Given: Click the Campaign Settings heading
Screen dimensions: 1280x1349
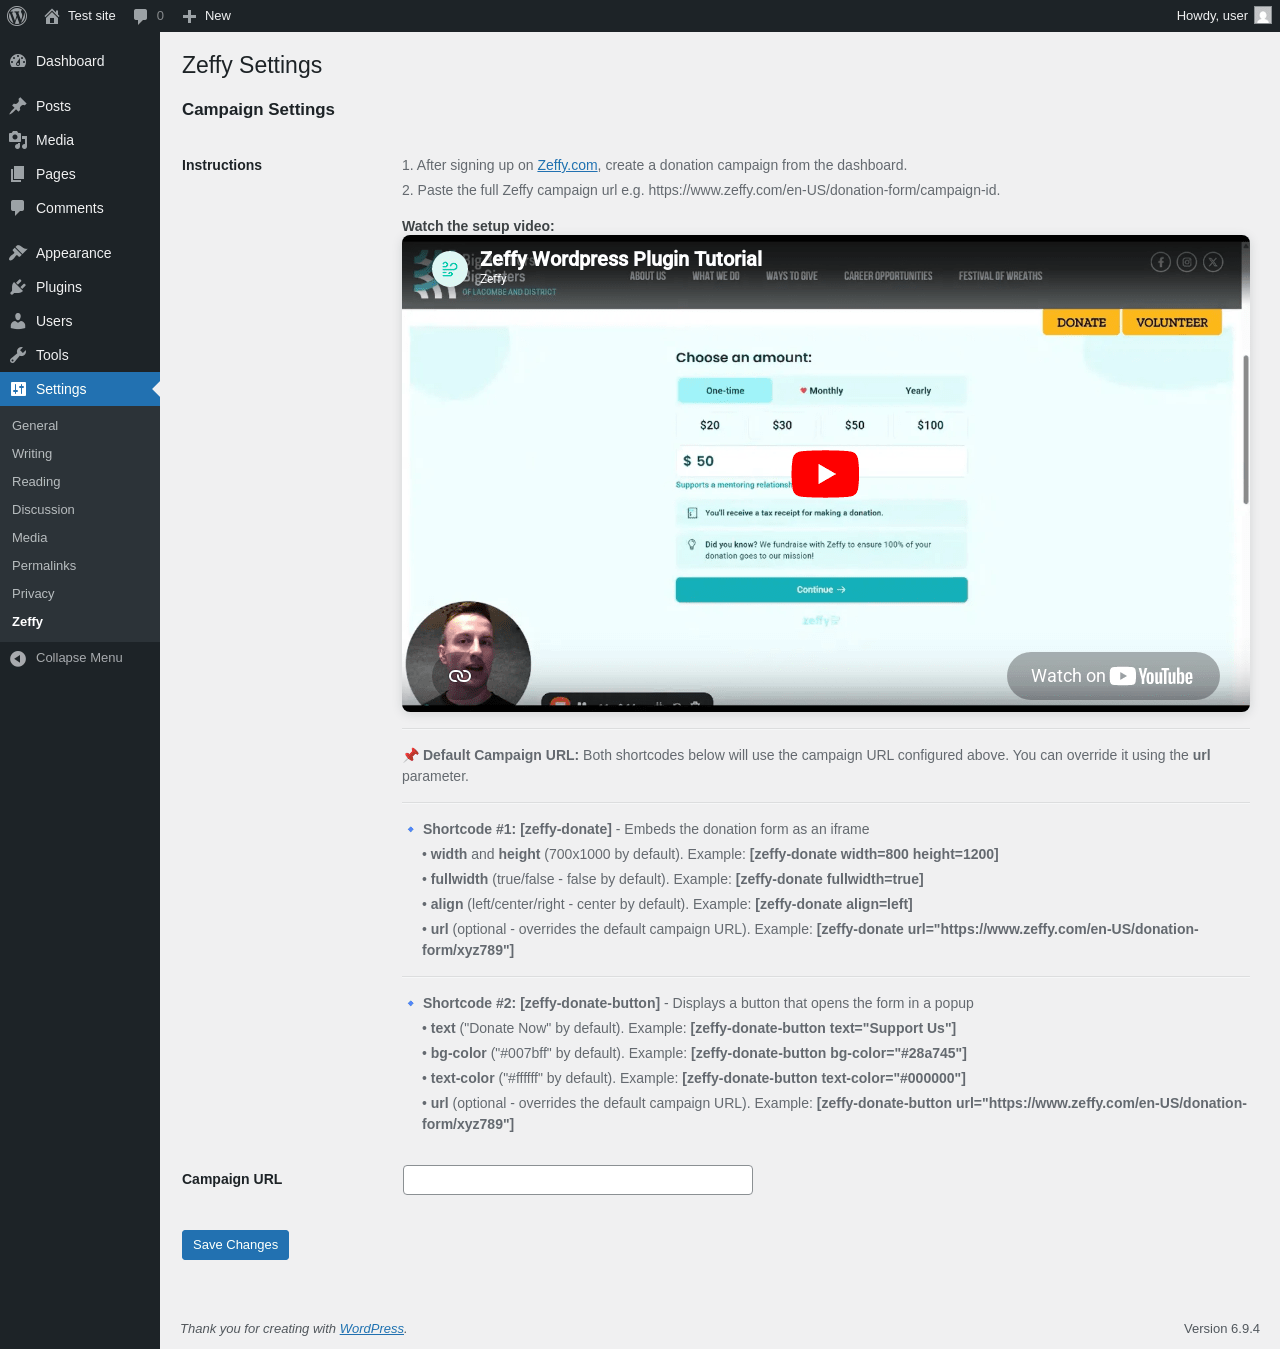Looking at the screenshot, I should [x=258, y=109].
